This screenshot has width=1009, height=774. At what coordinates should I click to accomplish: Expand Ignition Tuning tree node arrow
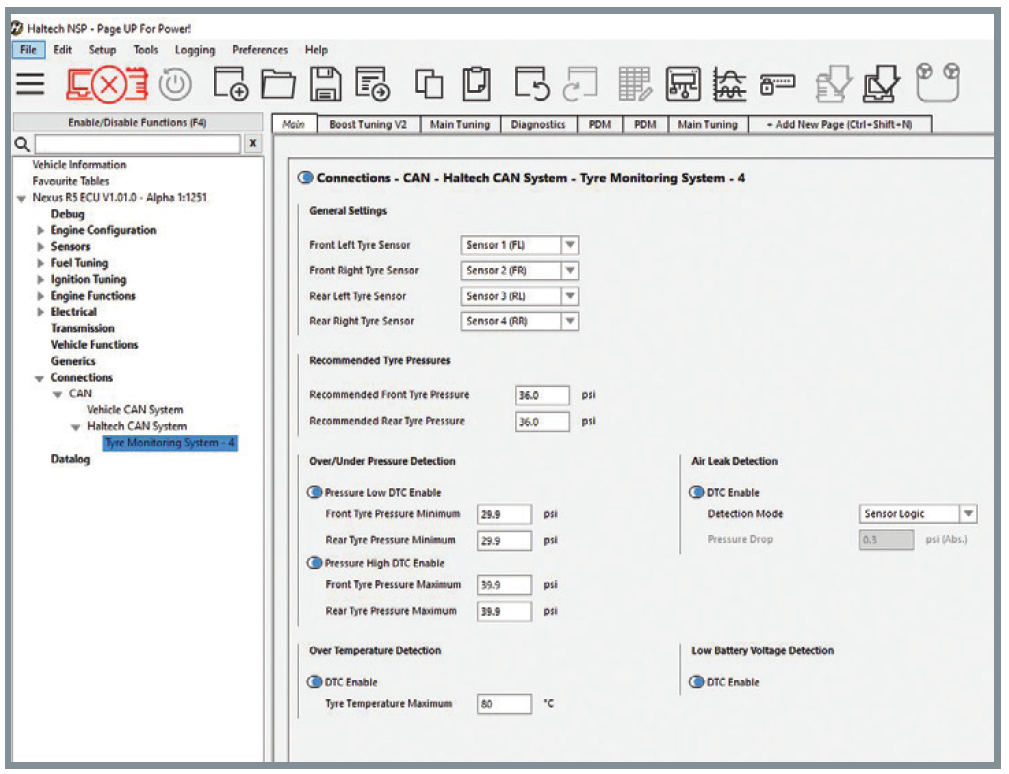pyautogui.click(x=41, y=279)
